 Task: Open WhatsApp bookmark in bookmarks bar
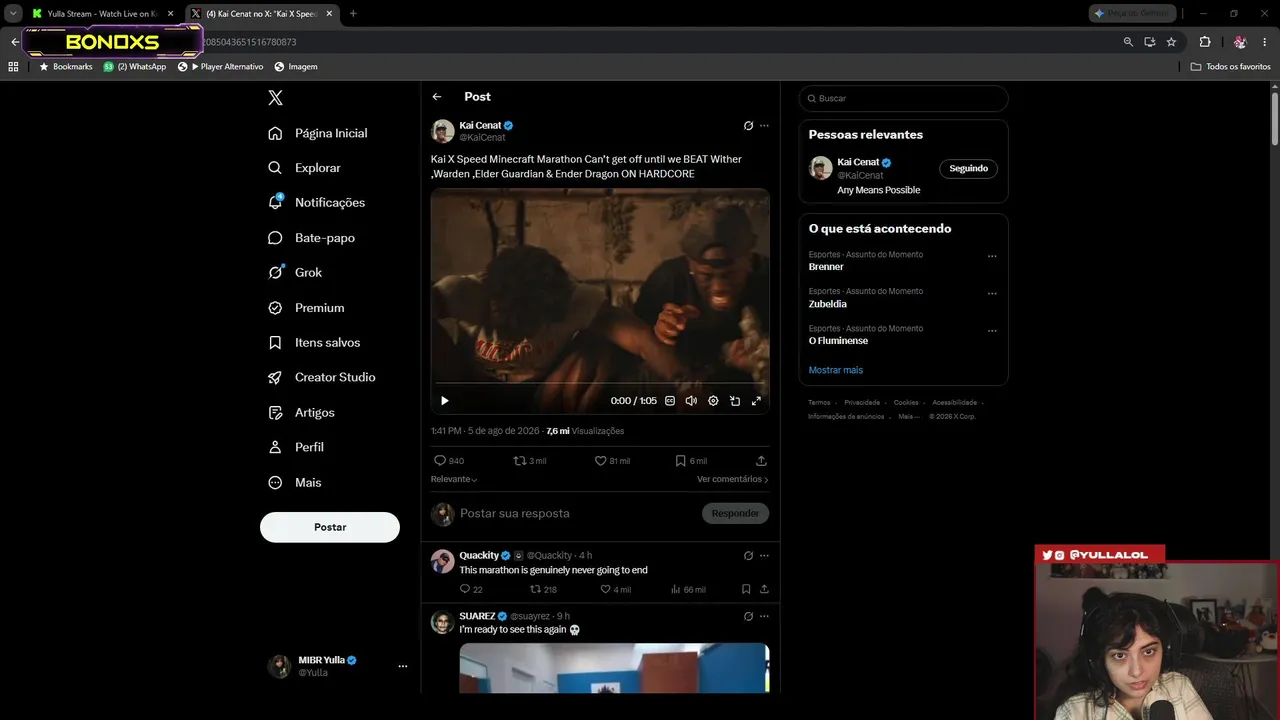pos(135,67)
